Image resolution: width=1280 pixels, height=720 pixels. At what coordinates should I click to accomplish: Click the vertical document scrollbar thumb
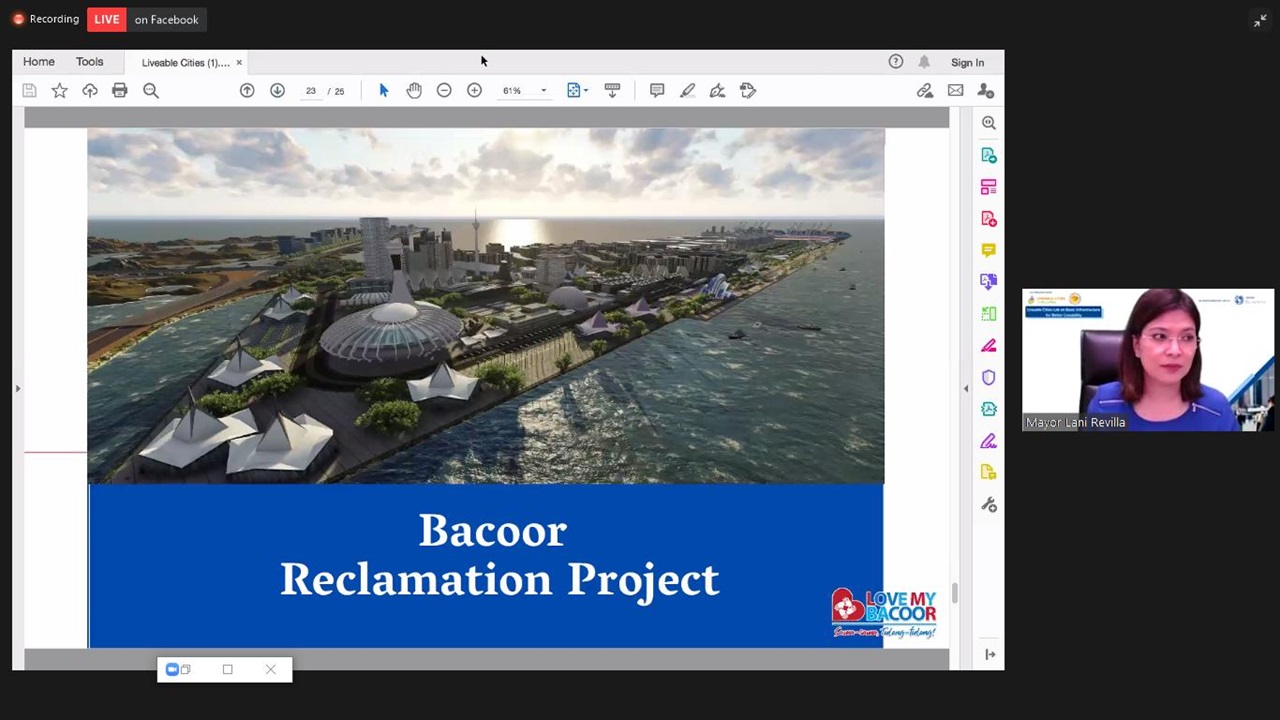pos(955,593)
